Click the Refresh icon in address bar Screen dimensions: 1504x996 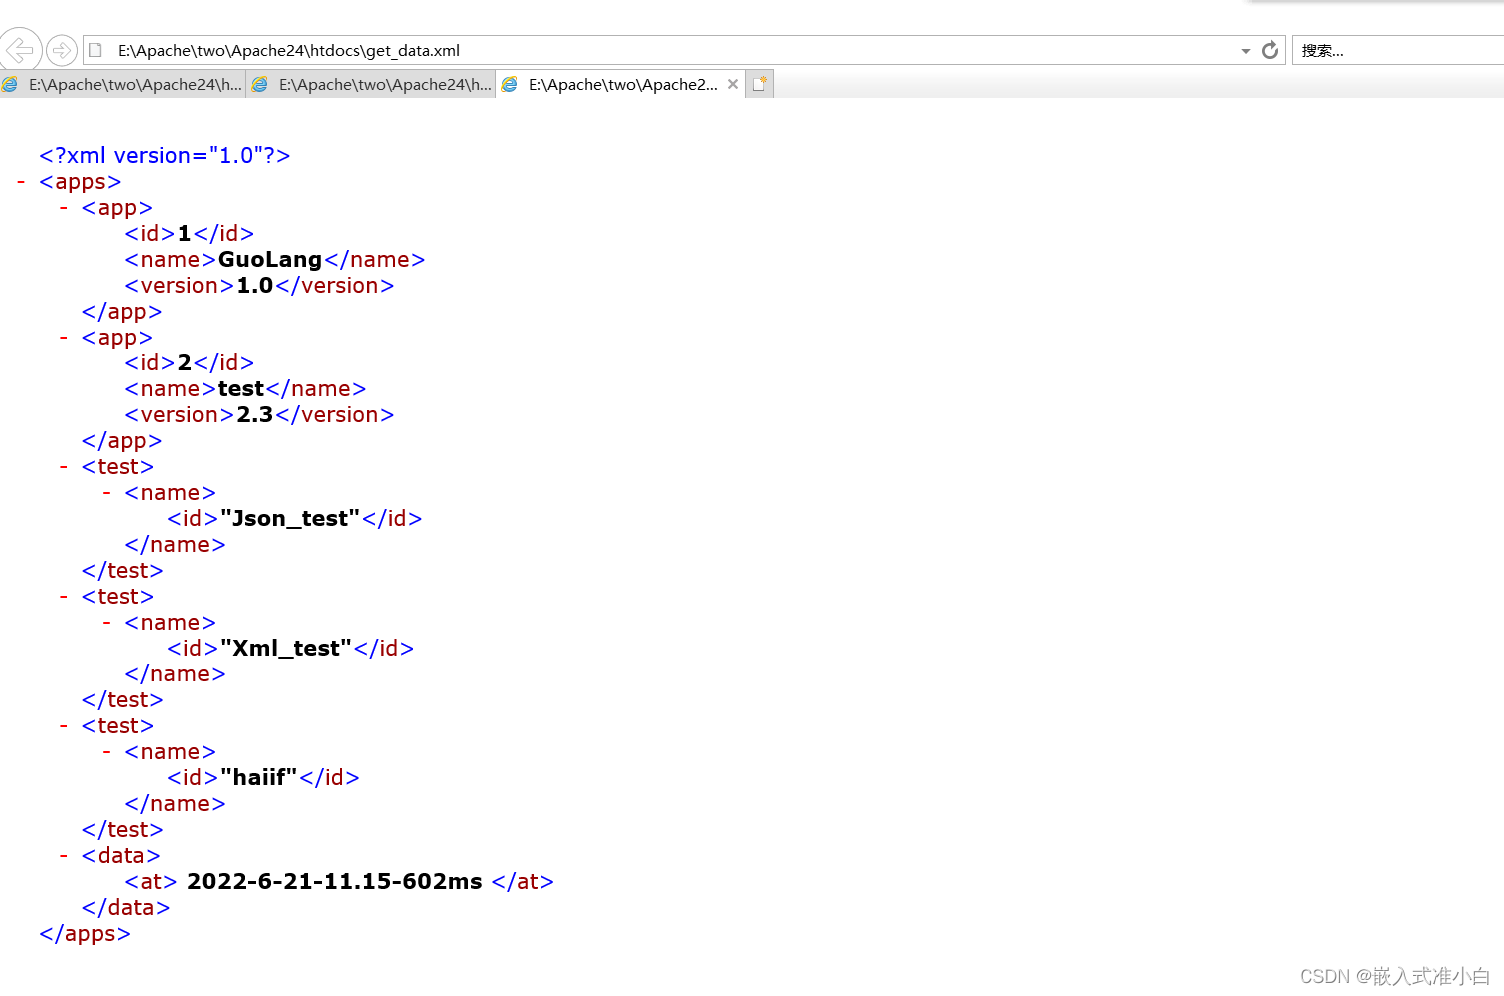(x=1270, y=50)
